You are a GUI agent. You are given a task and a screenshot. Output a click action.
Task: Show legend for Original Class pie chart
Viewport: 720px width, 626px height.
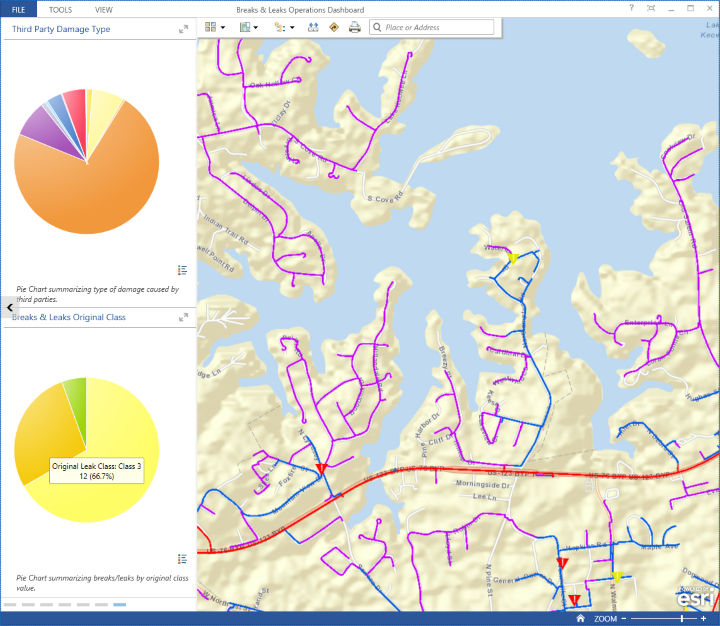click(183, 558)
